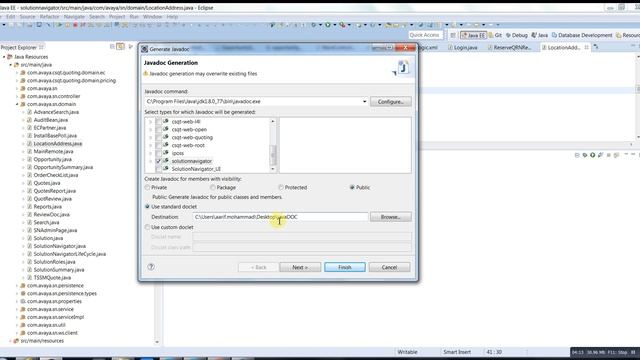Select the Private visibility radio button

click(x=147, y=187)
